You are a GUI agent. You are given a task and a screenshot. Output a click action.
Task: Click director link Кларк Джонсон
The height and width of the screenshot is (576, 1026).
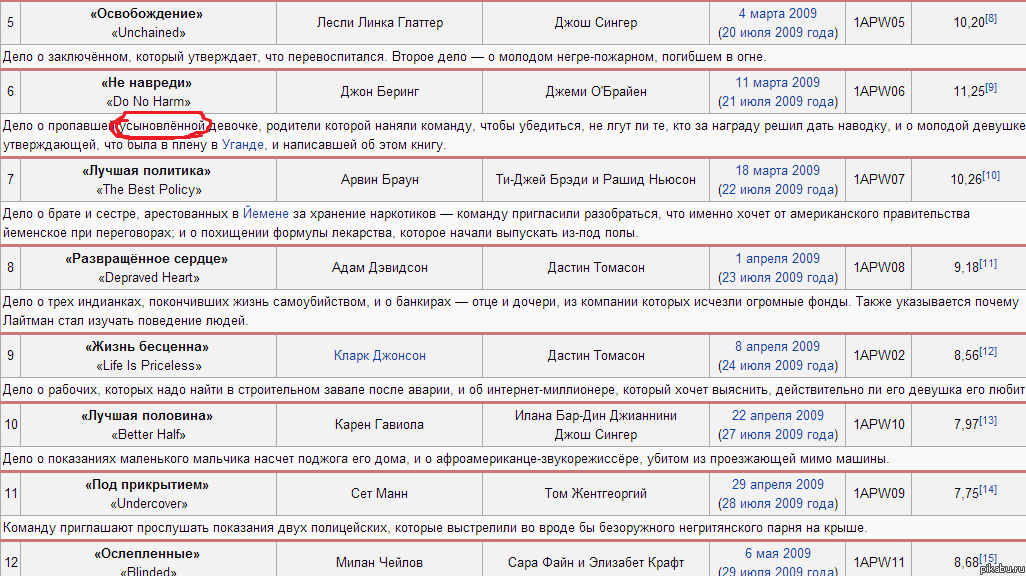click(379, 355)
